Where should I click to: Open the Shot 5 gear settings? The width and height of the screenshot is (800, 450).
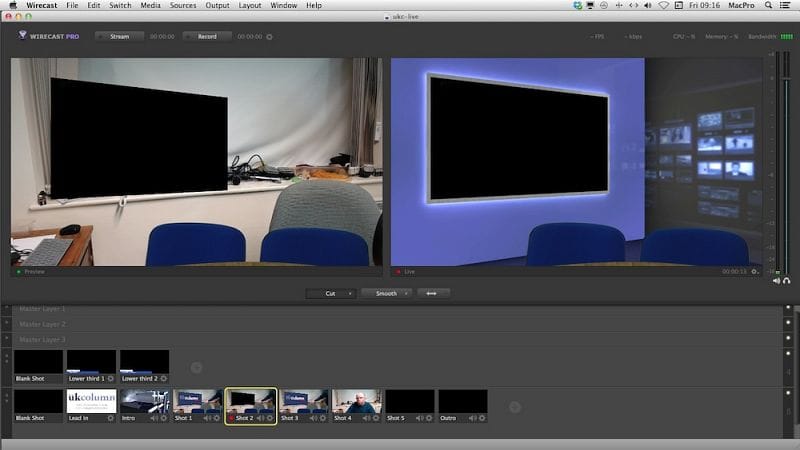tap(429, 418)
